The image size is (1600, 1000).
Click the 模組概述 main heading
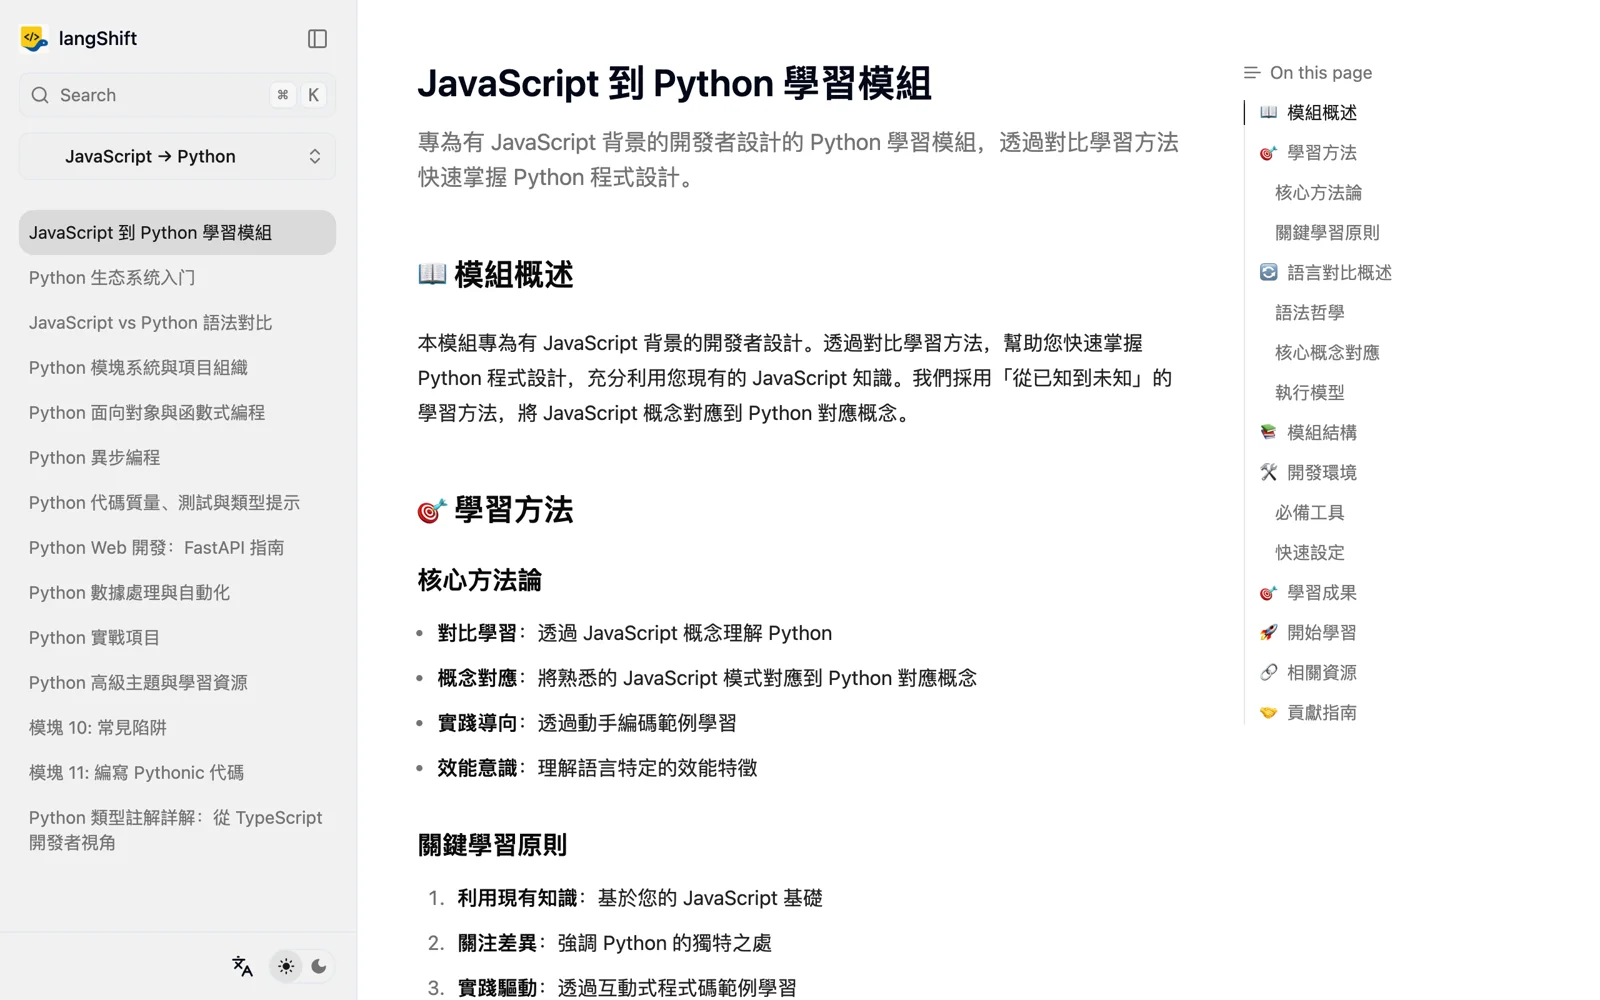tap(495, 274)
